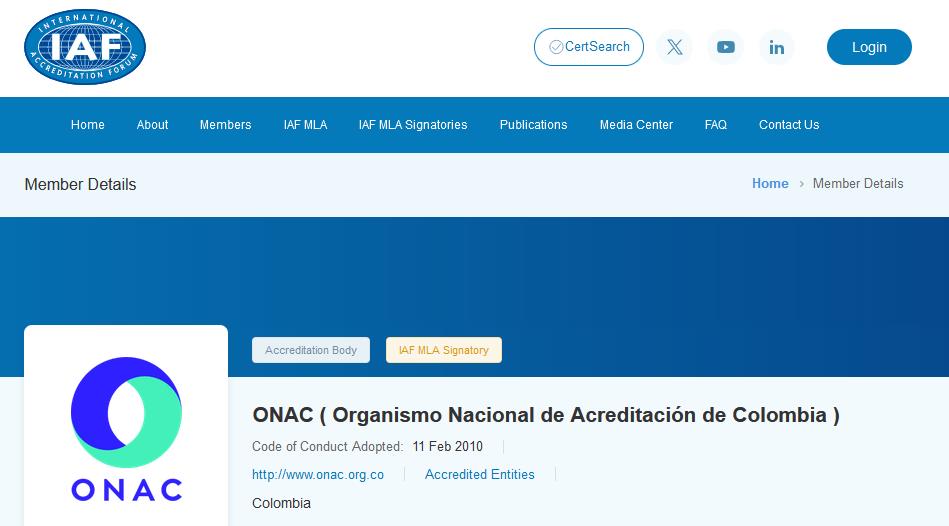Viewport: 949px width, 526px height.
Task: Click the IAF logo in header
Action: pos(85,47)
